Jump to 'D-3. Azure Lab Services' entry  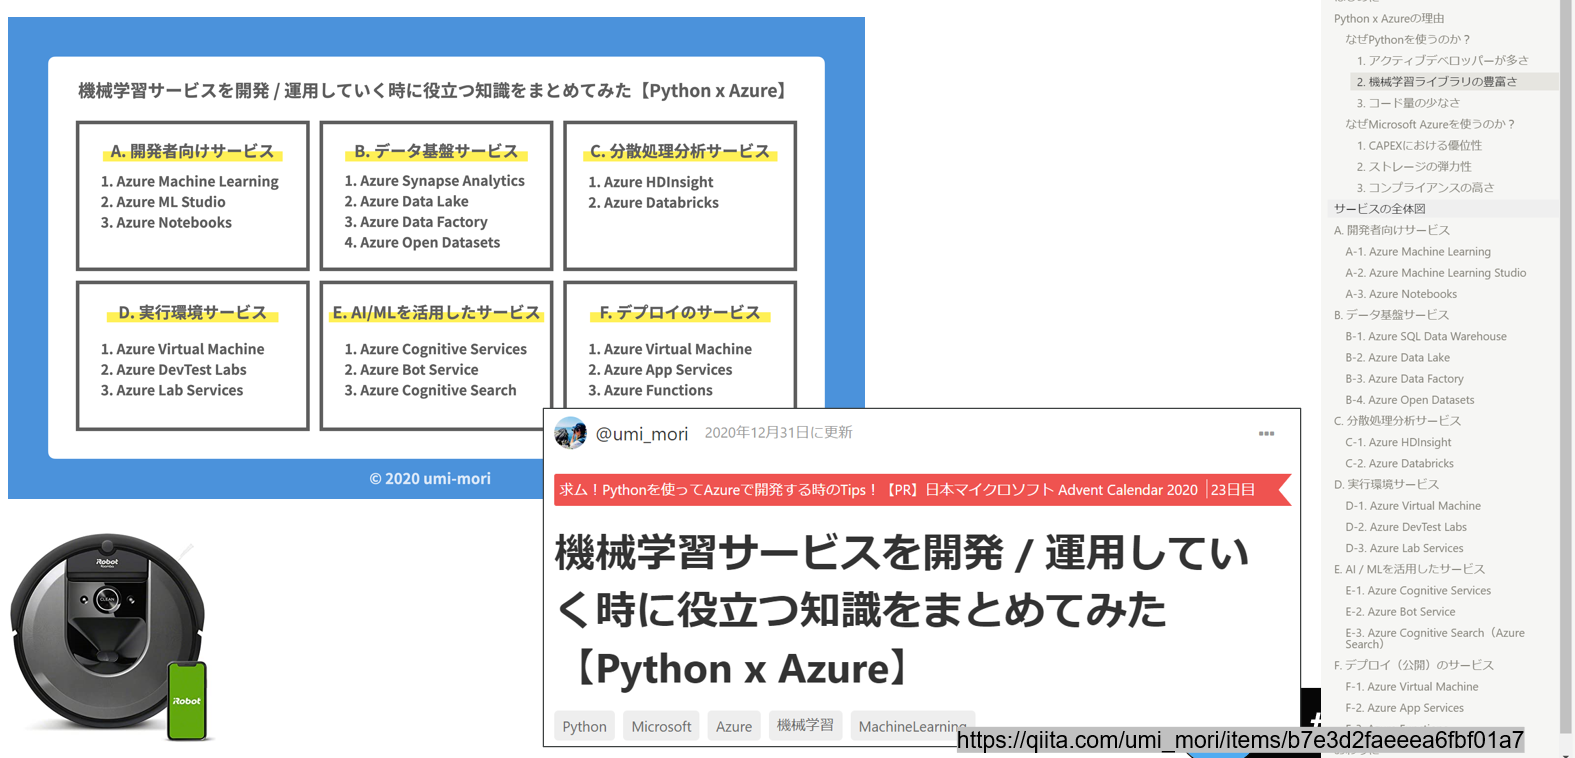coord(1404,548)
